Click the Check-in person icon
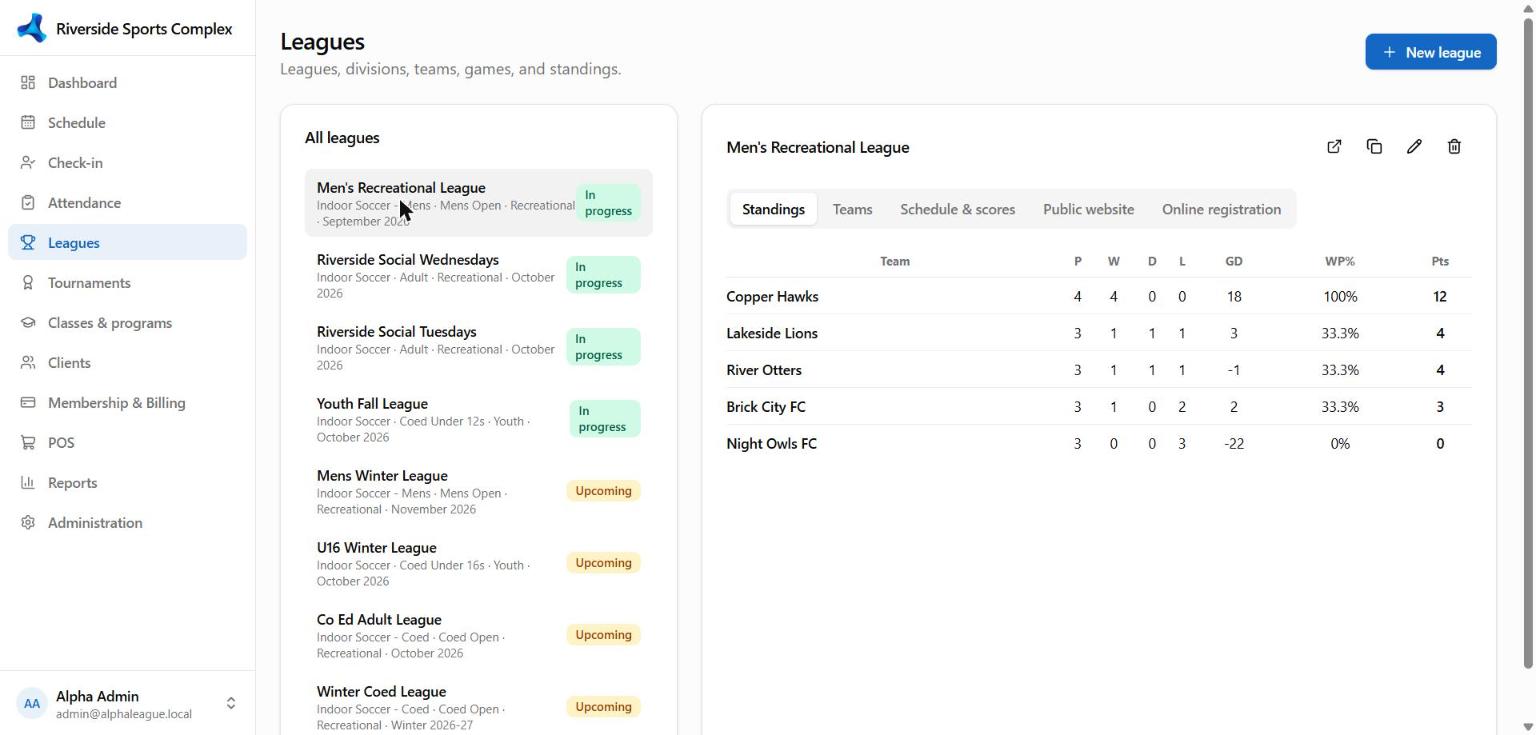Viewport: 1536px width, 735px height. [x=28, y=163]
